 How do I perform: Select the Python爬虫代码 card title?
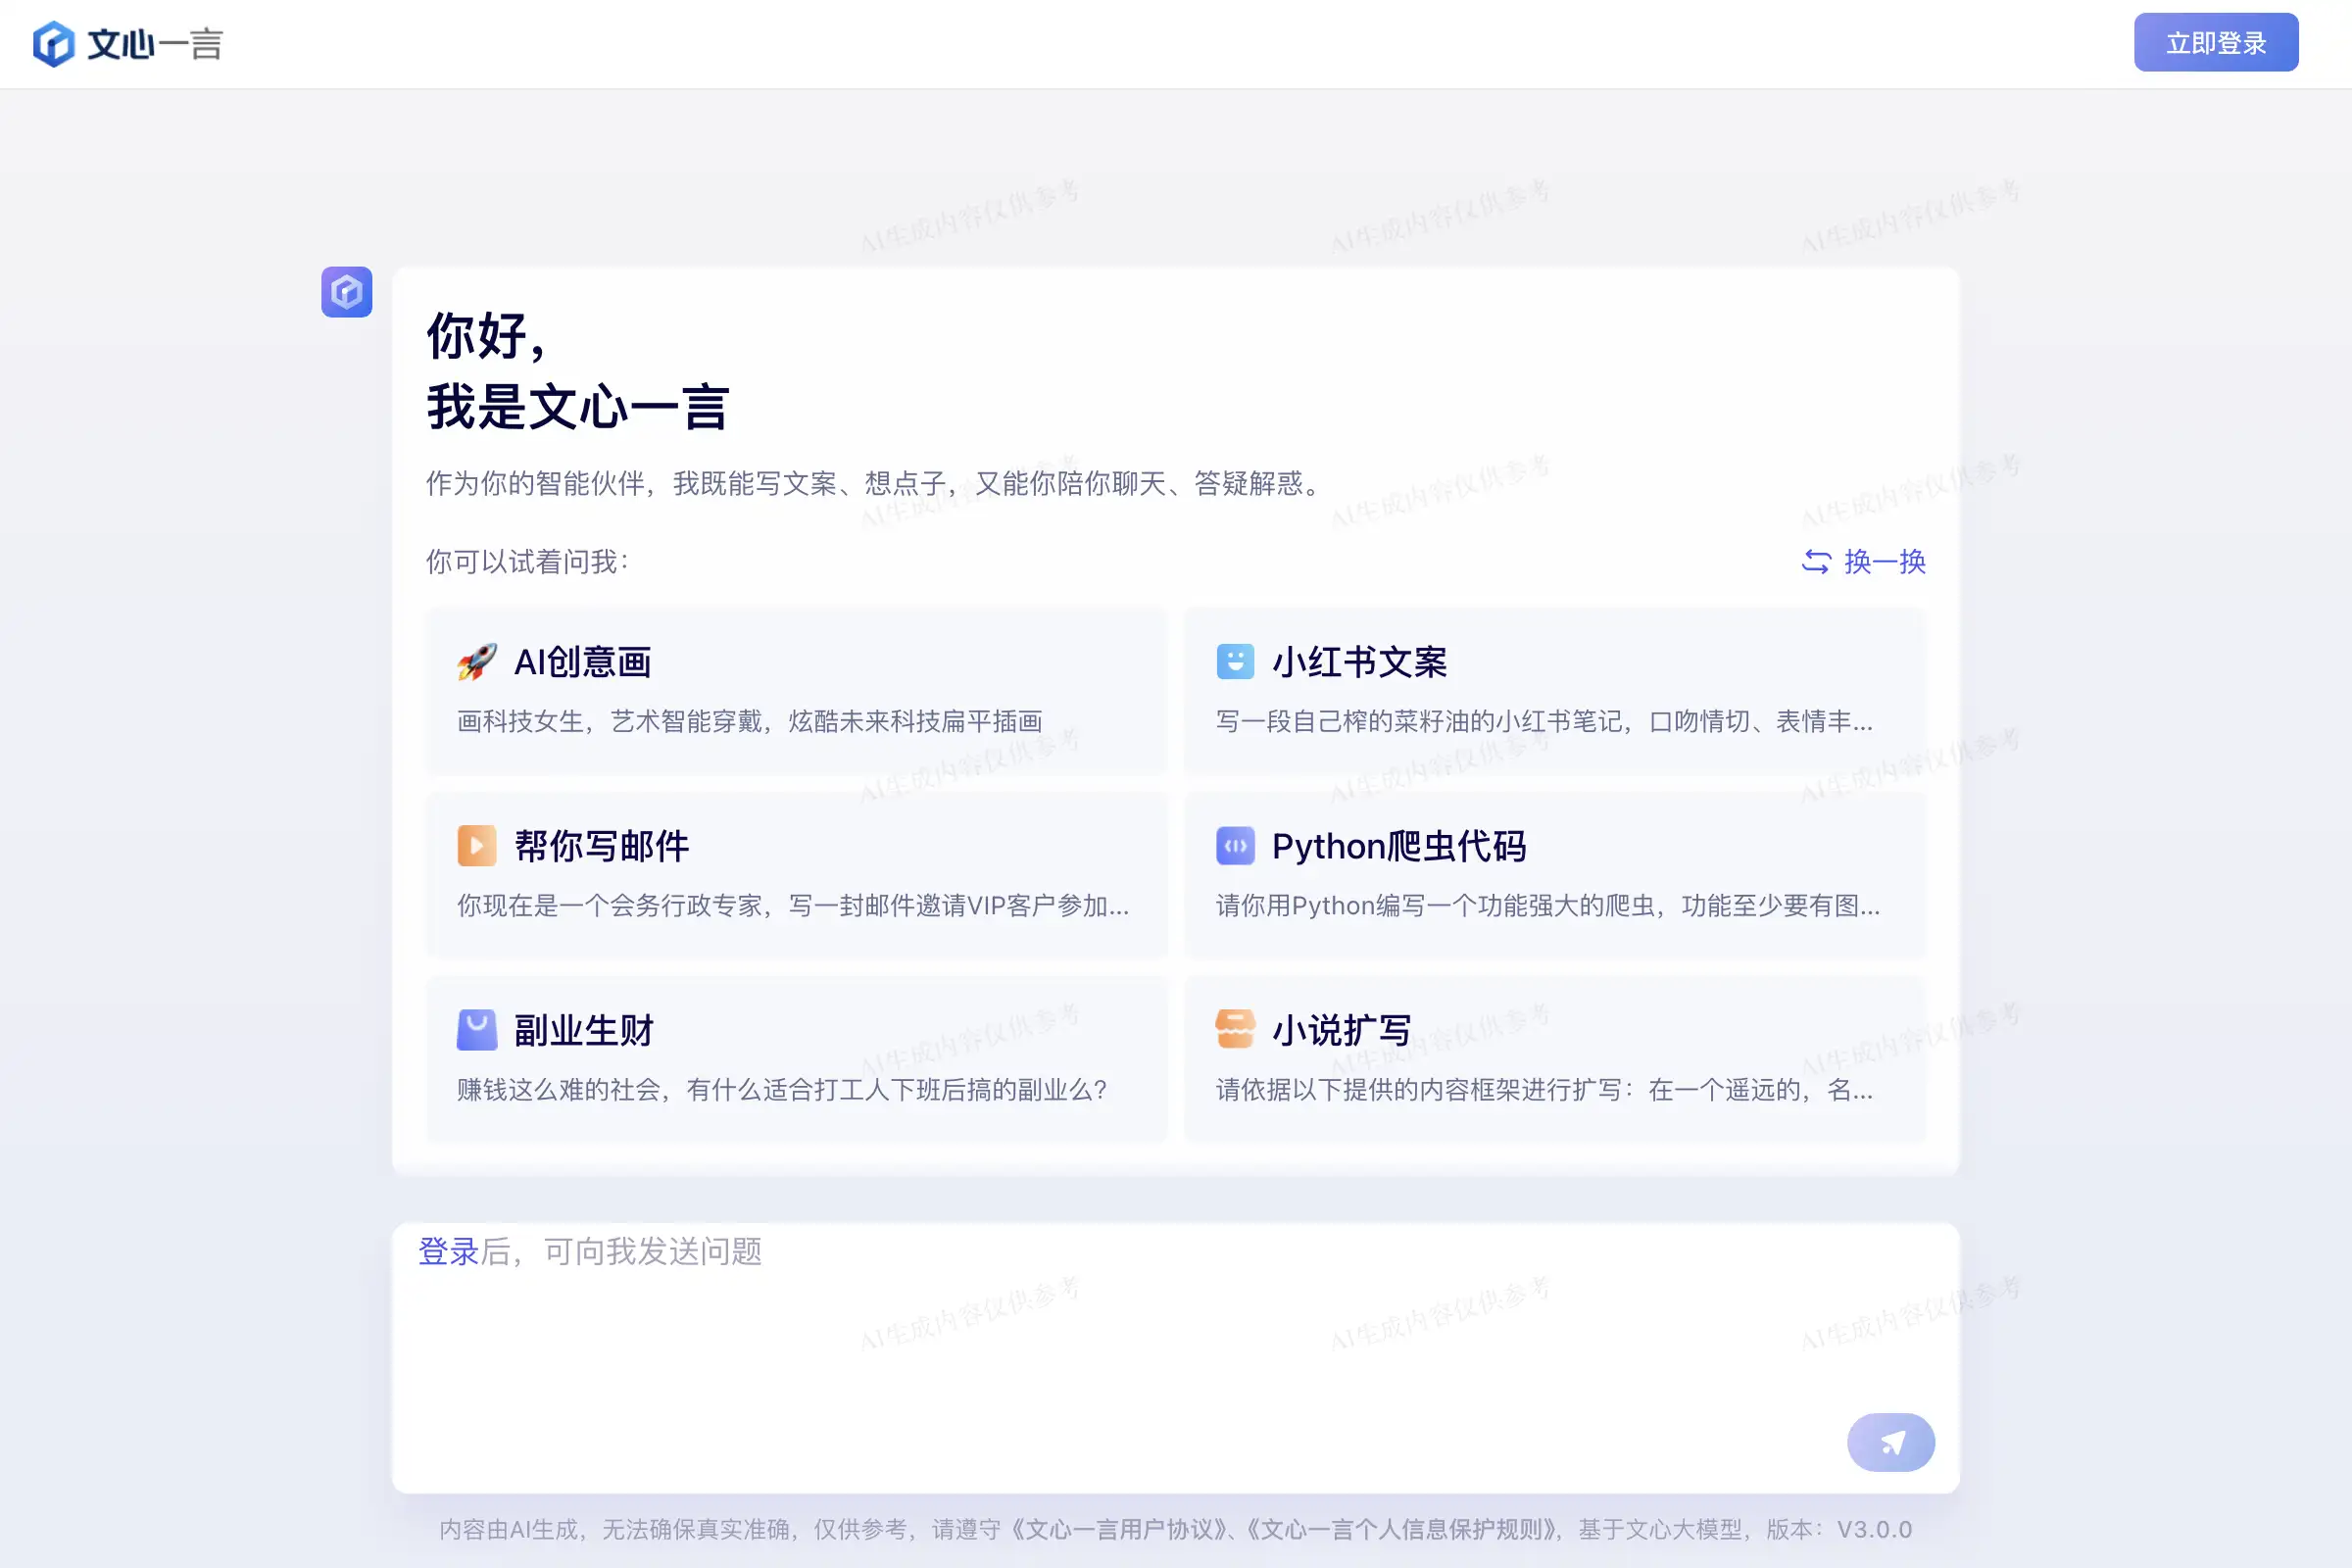point(1399,846)
